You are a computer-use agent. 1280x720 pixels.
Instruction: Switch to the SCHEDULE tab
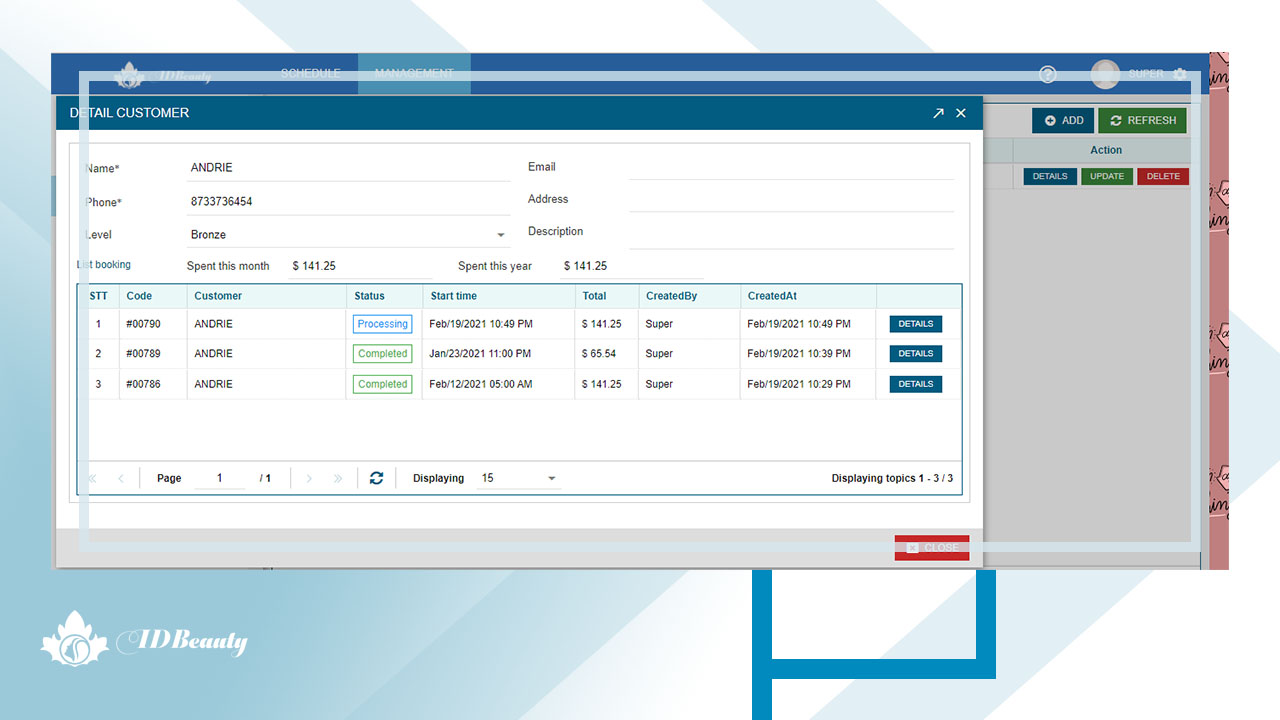click(310, 74)
